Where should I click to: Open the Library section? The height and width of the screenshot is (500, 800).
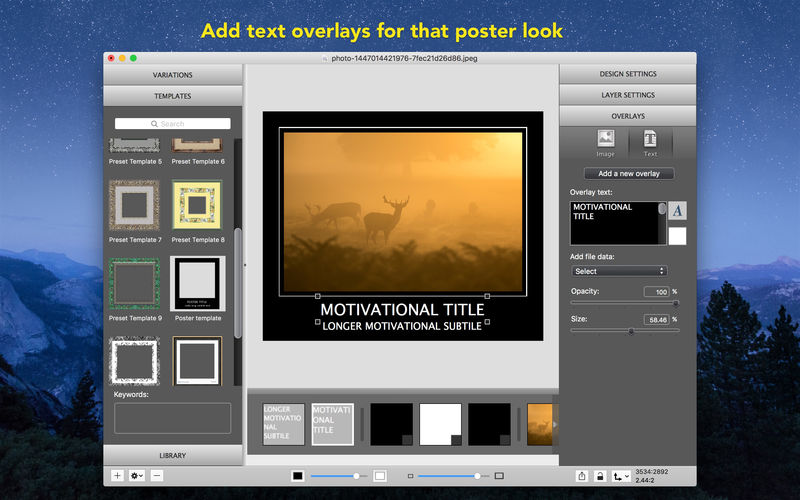pyautogui.click(x=172, y=455)
